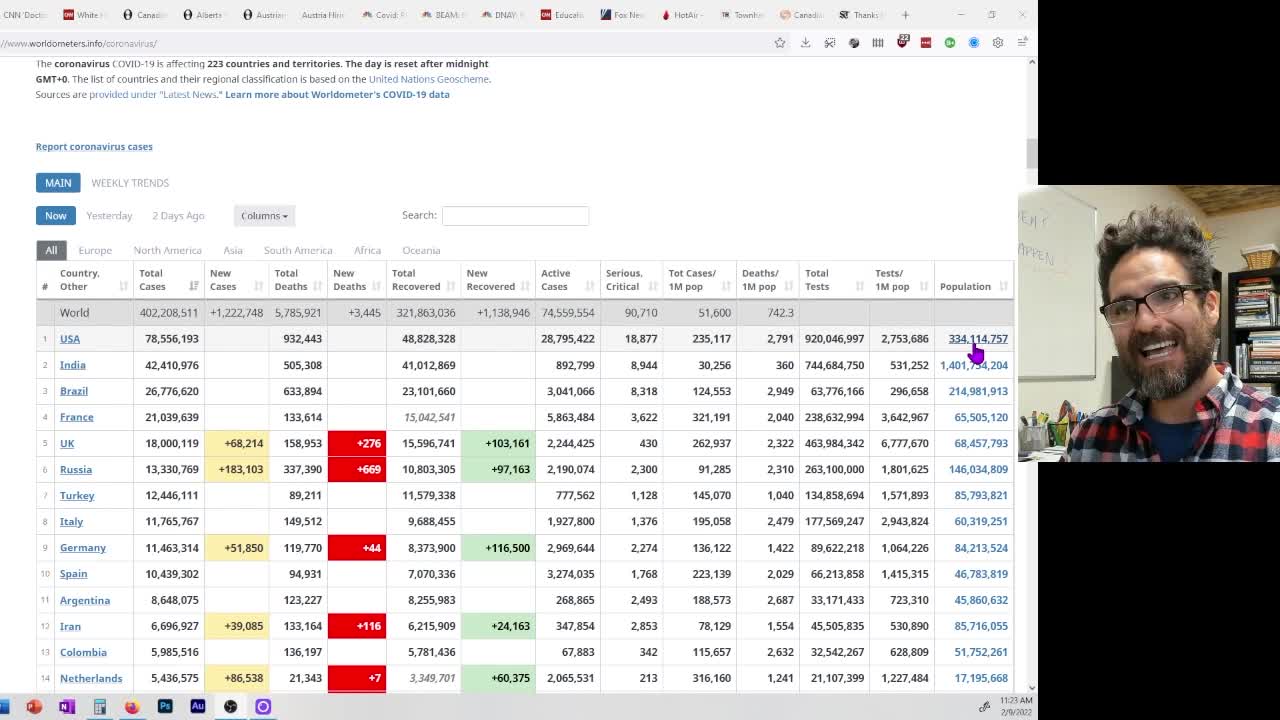
Task: Click the green circle extension icon
Action: coord(950,43)
